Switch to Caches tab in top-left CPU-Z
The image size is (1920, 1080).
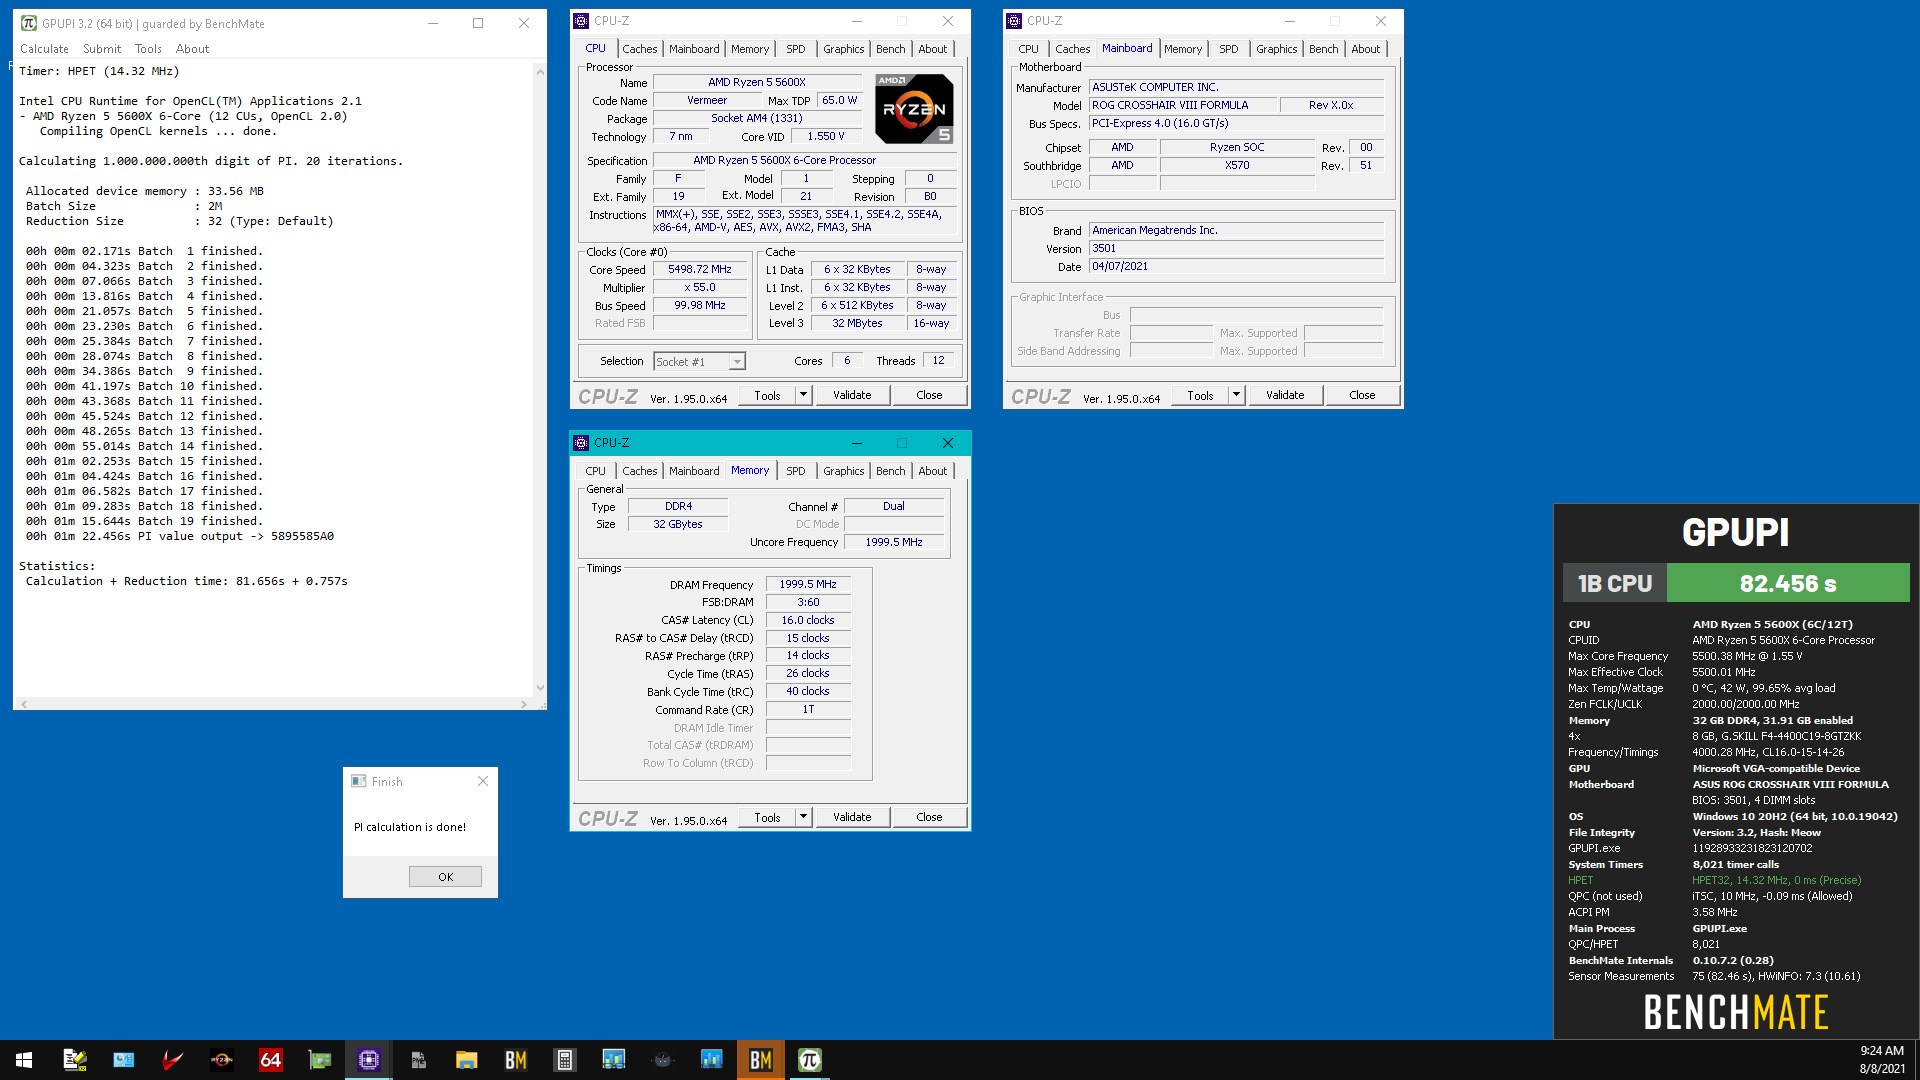640,49
